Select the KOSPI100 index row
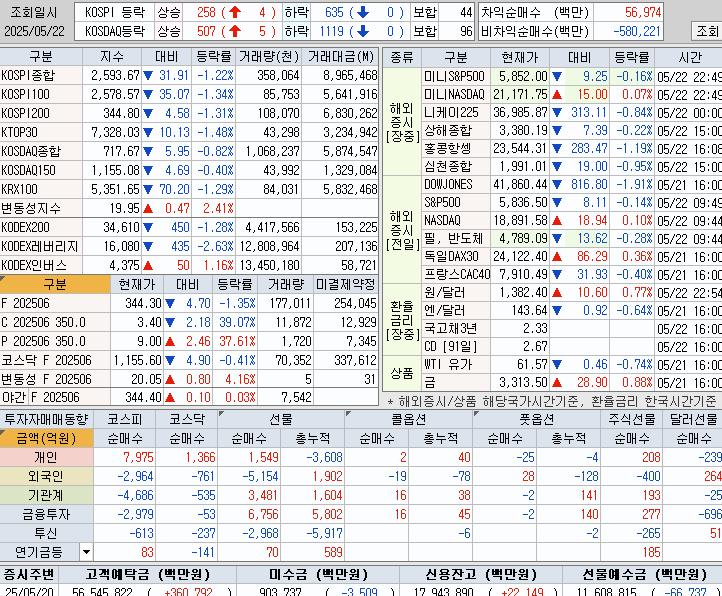Viewport: 722px width, 596px height. (x=189, y=94)
